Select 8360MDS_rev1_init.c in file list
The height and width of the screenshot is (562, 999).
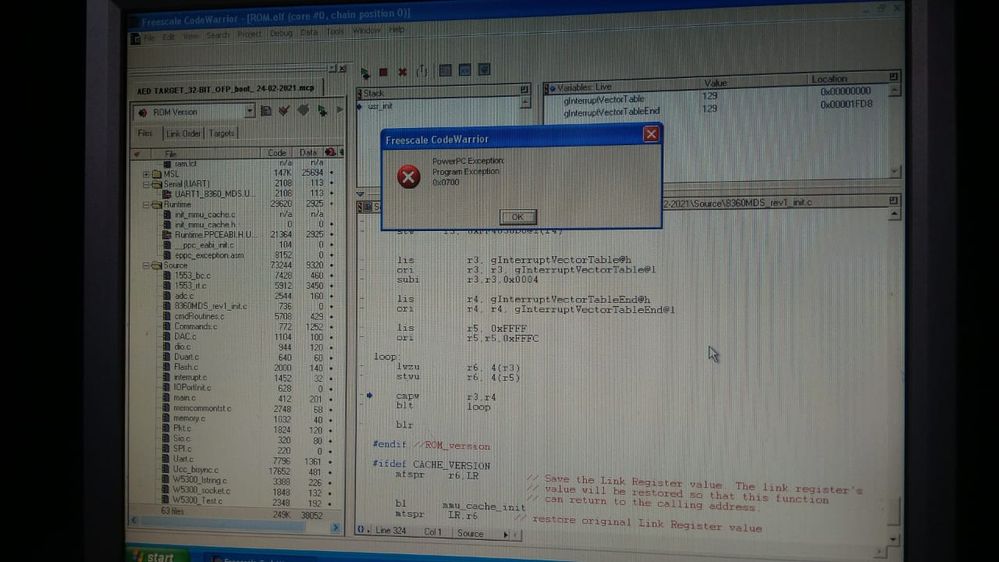[x=210, y=306]
